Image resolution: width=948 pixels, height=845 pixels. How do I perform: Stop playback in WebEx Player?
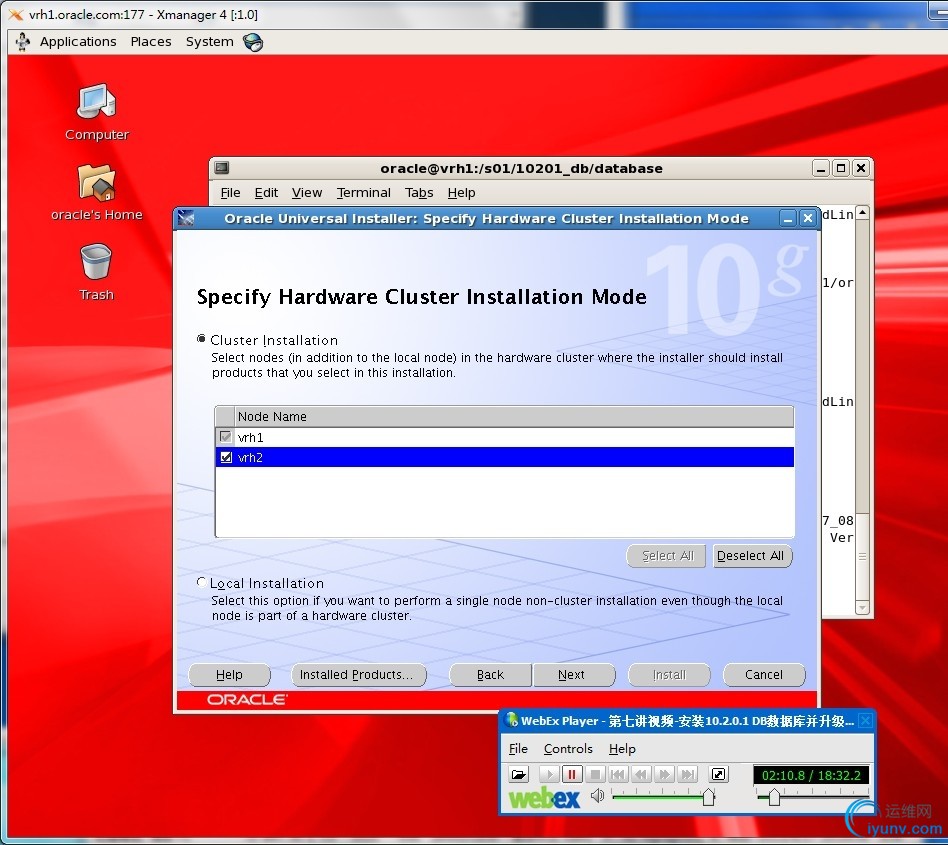[x=595, y=774]
